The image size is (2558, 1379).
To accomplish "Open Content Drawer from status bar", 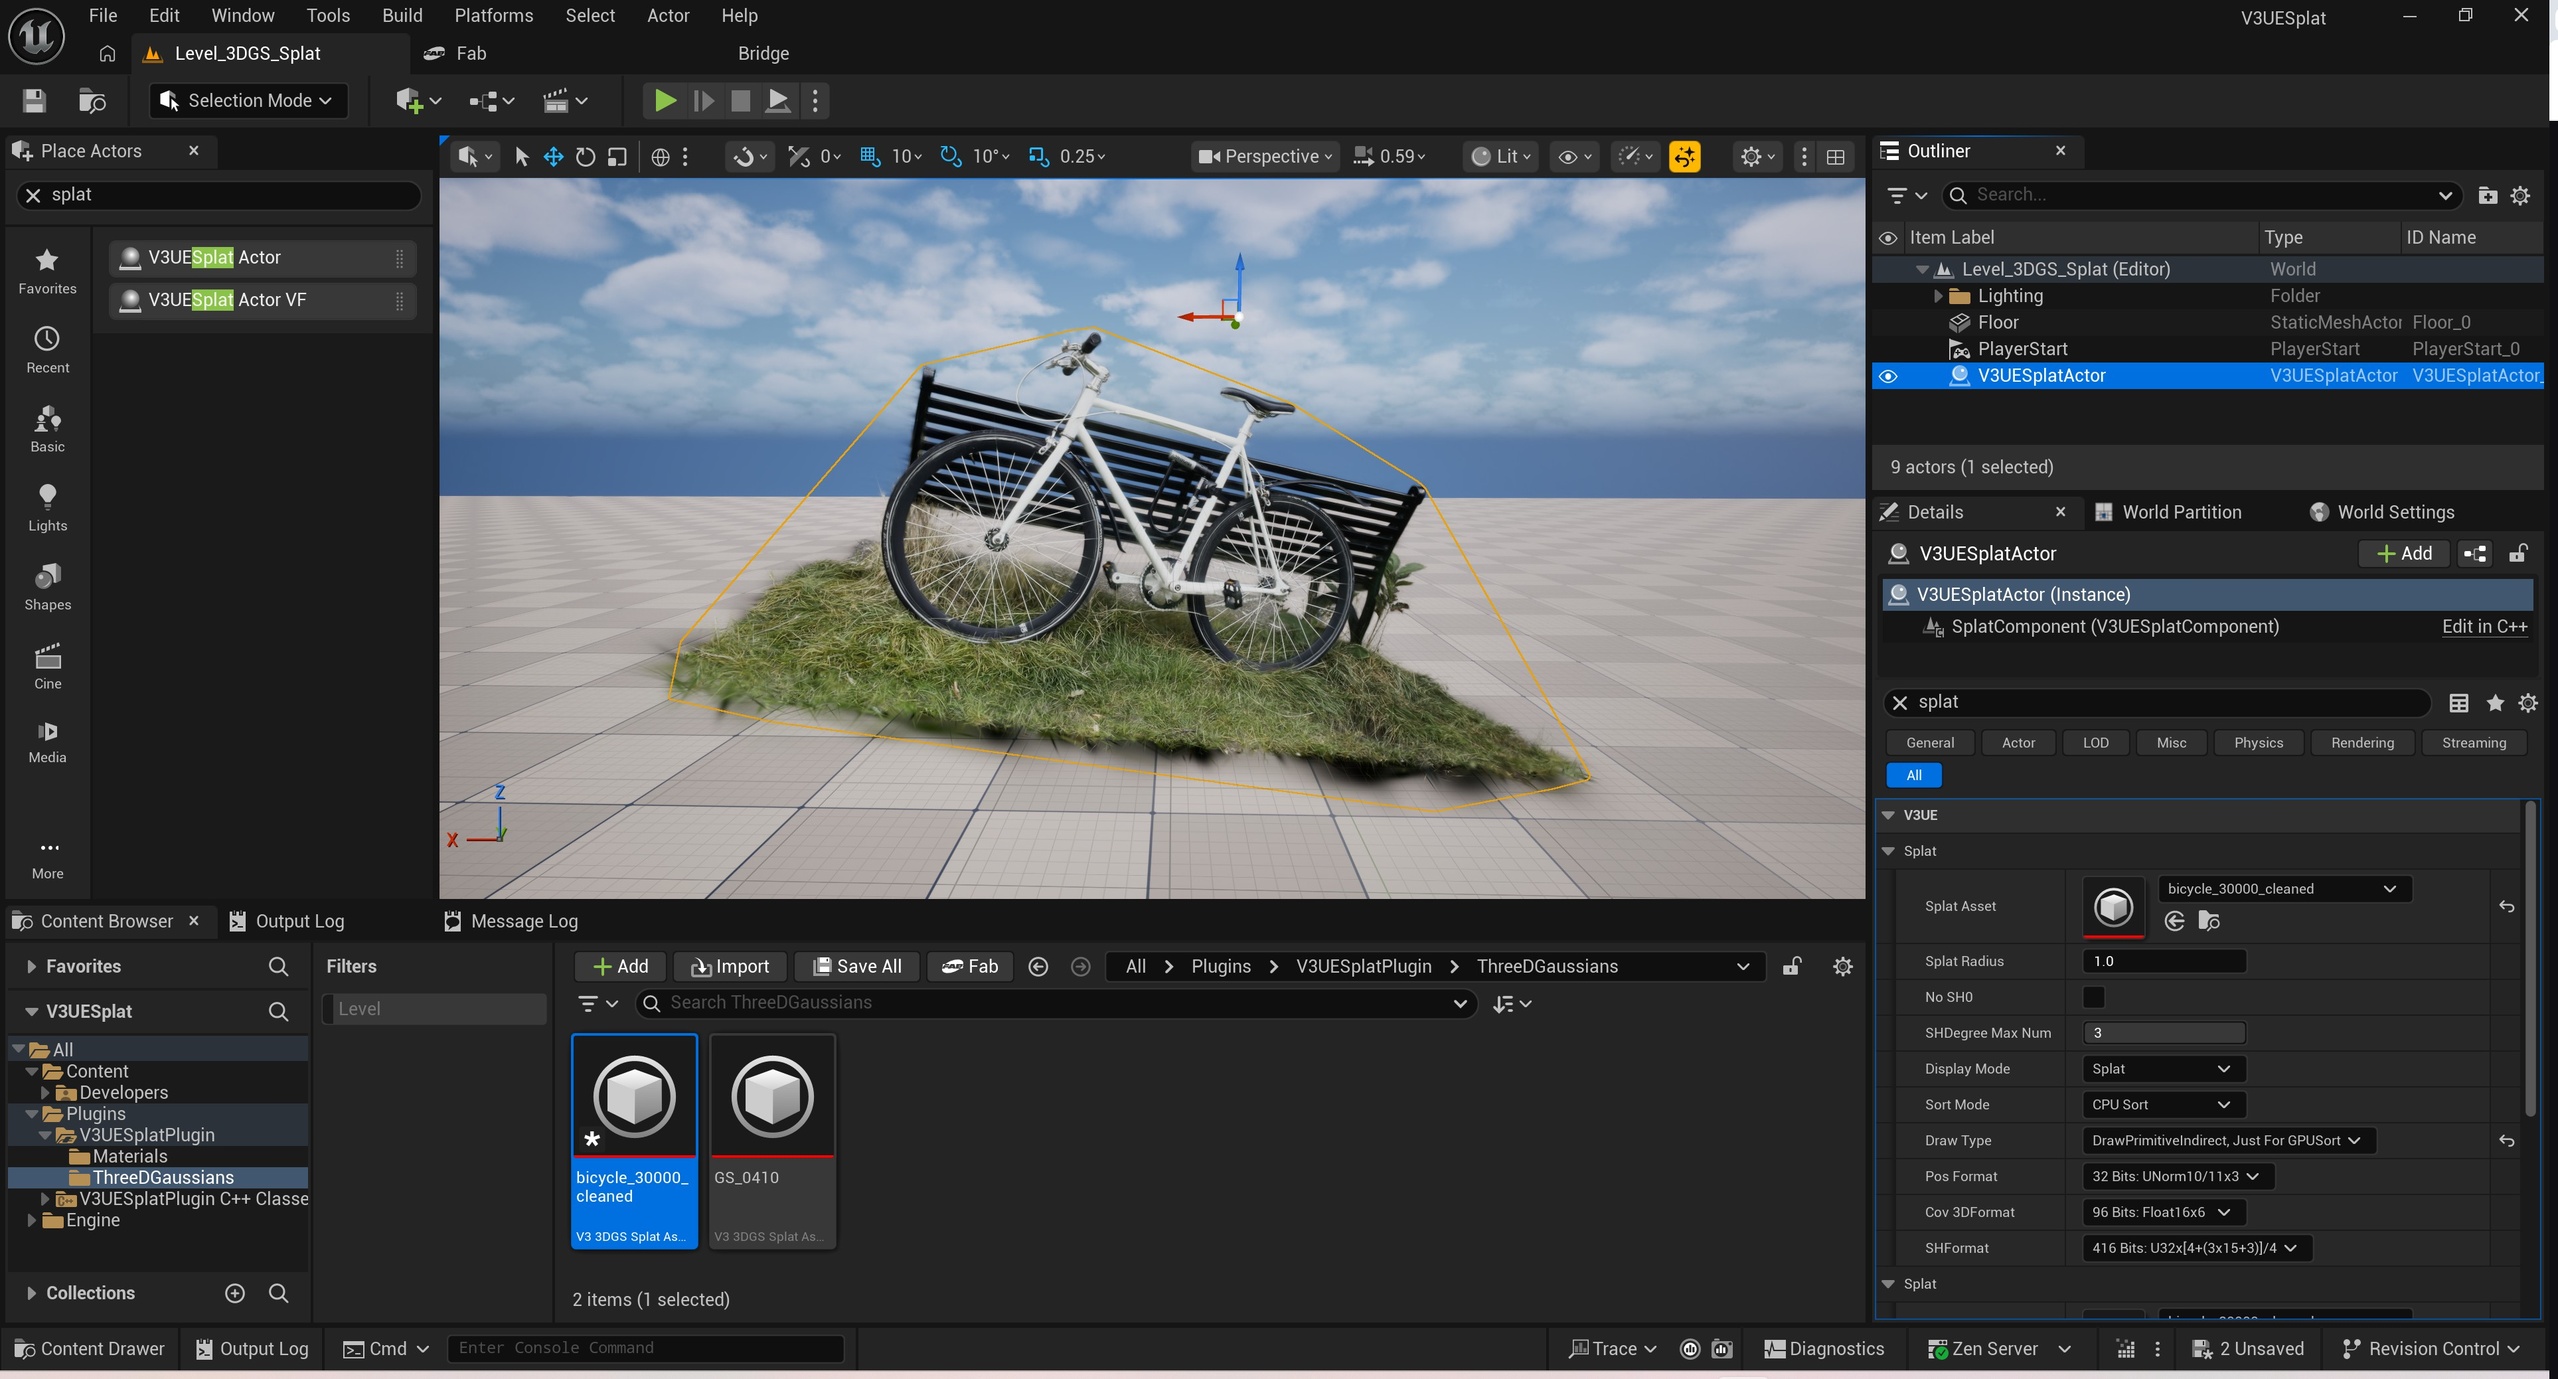I will tap(90, 1348).
